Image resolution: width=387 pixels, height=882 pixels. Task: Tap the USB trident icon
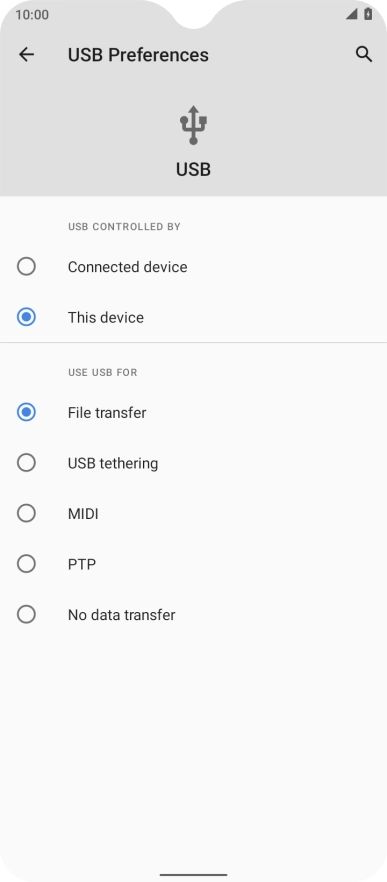[x=194, y=125]
